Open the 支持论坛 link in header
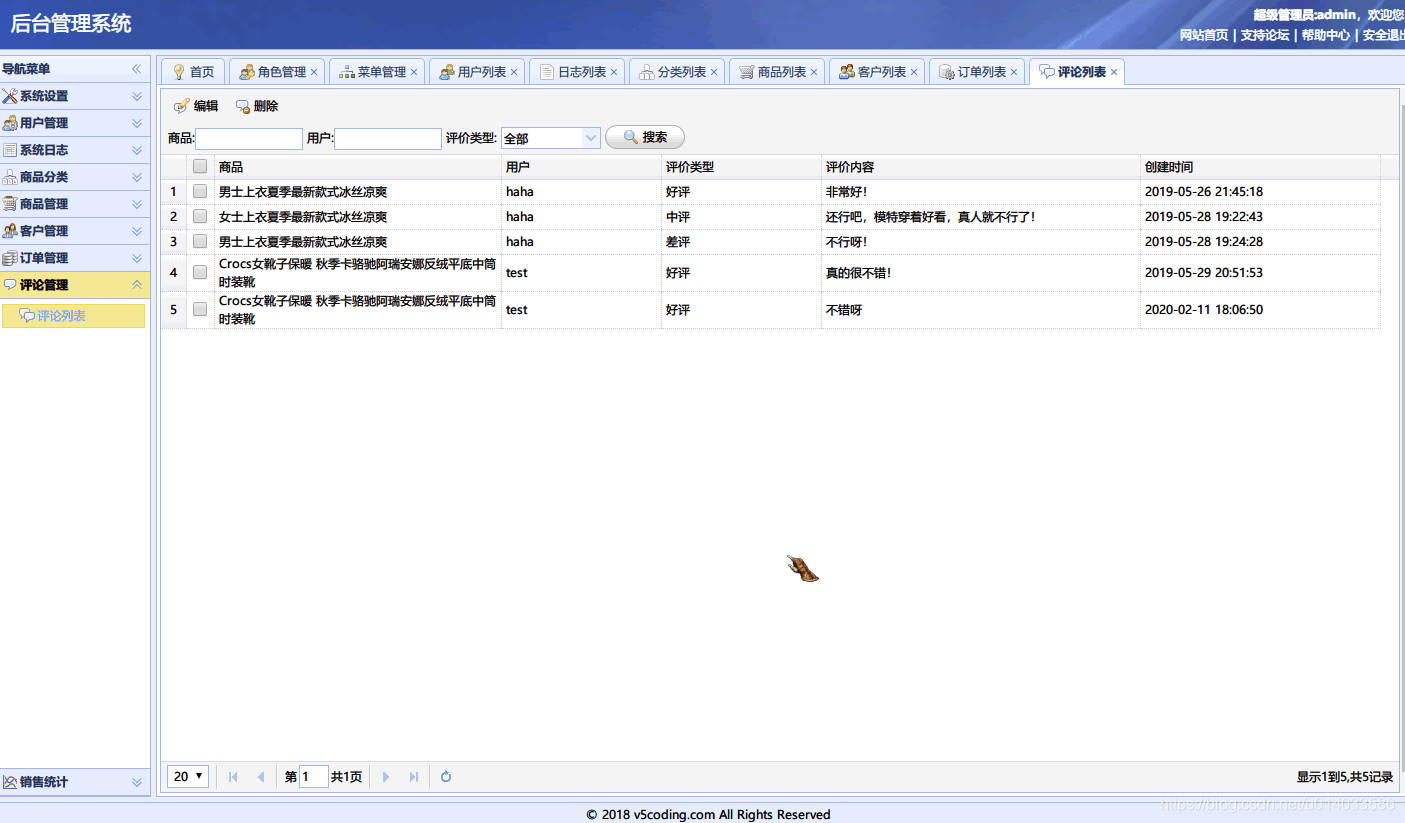 [1265, 35]
